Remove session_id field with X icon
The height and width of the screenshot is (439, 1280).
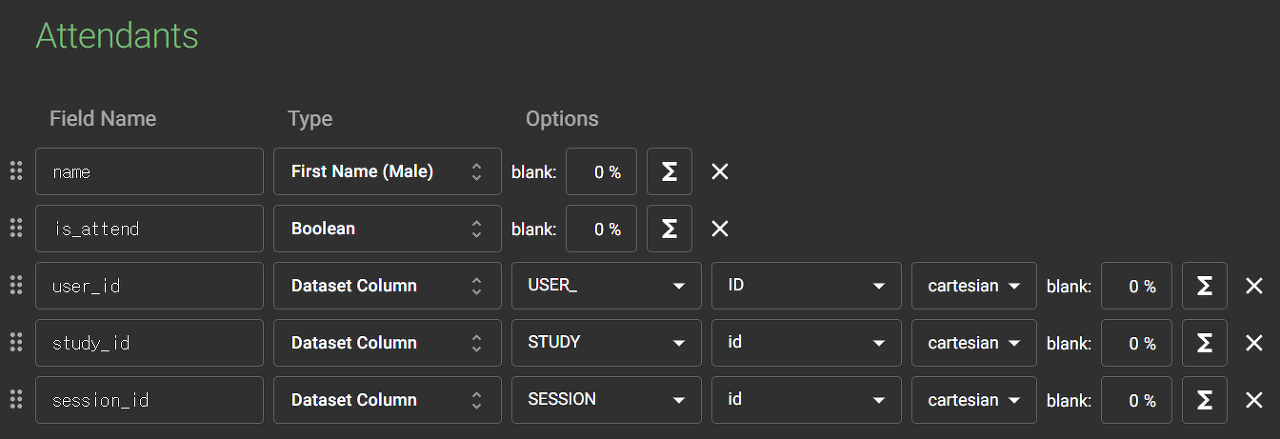[1254, 400]
